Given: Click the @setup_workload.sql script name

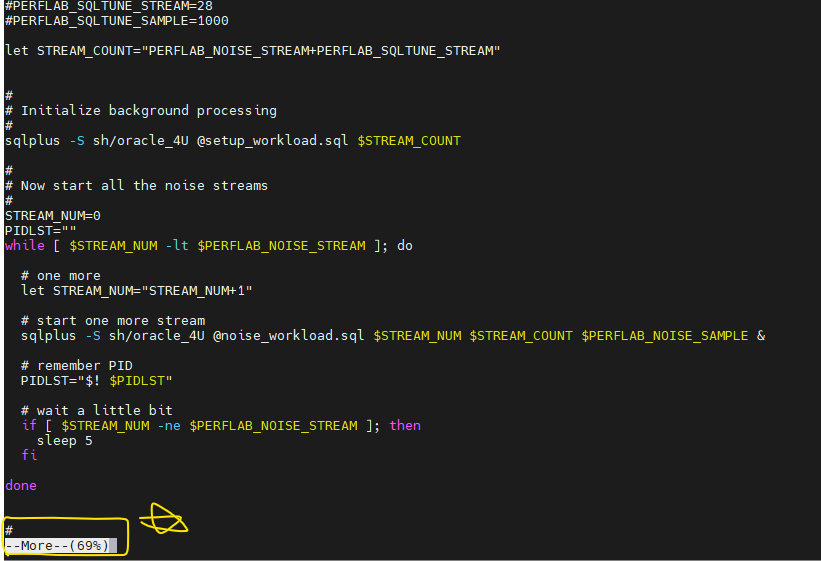Looking at the screenshot, I should point(272,141).
